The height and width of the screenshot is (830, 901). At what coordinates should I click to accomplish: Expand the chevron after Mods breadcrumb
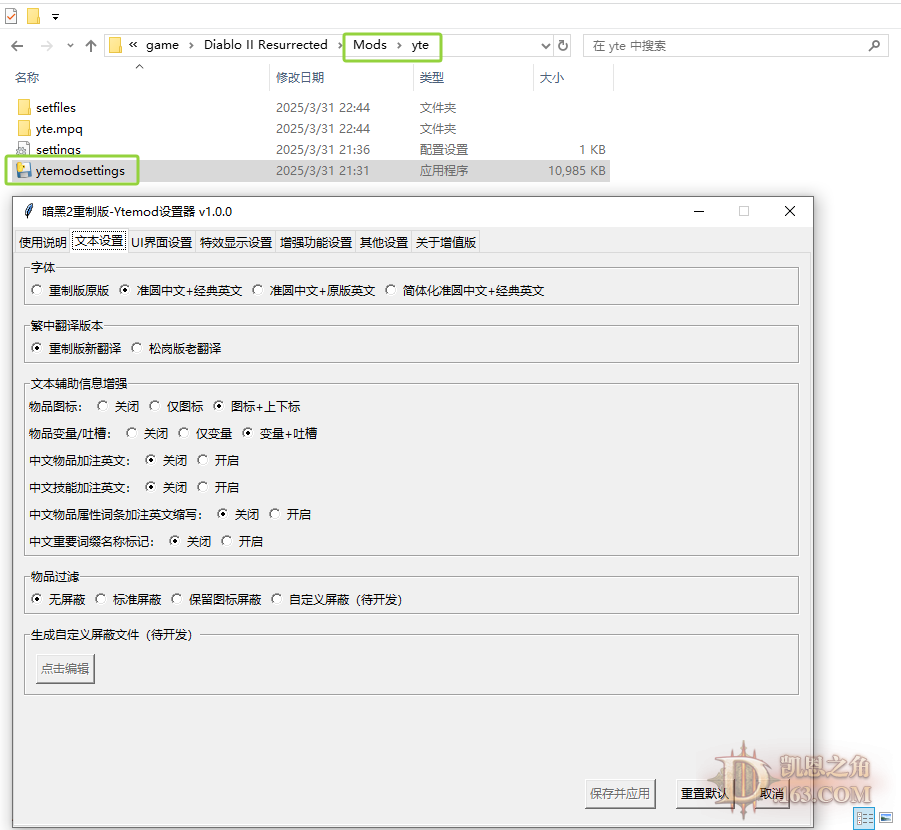pos(399,45)
